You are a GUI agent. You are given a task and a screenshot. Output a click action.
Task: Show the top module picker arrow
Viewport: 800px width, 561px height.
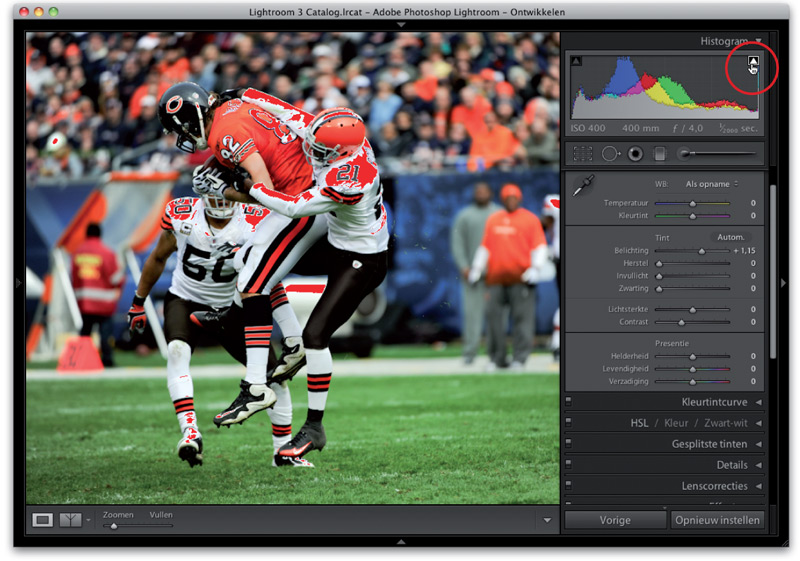pyautogui.click(x=401, y=24)
